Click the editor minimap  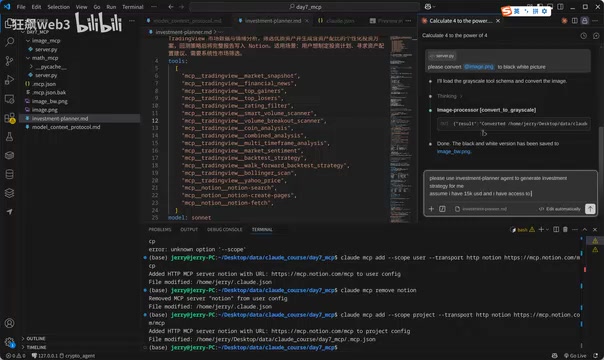[402, 128]
